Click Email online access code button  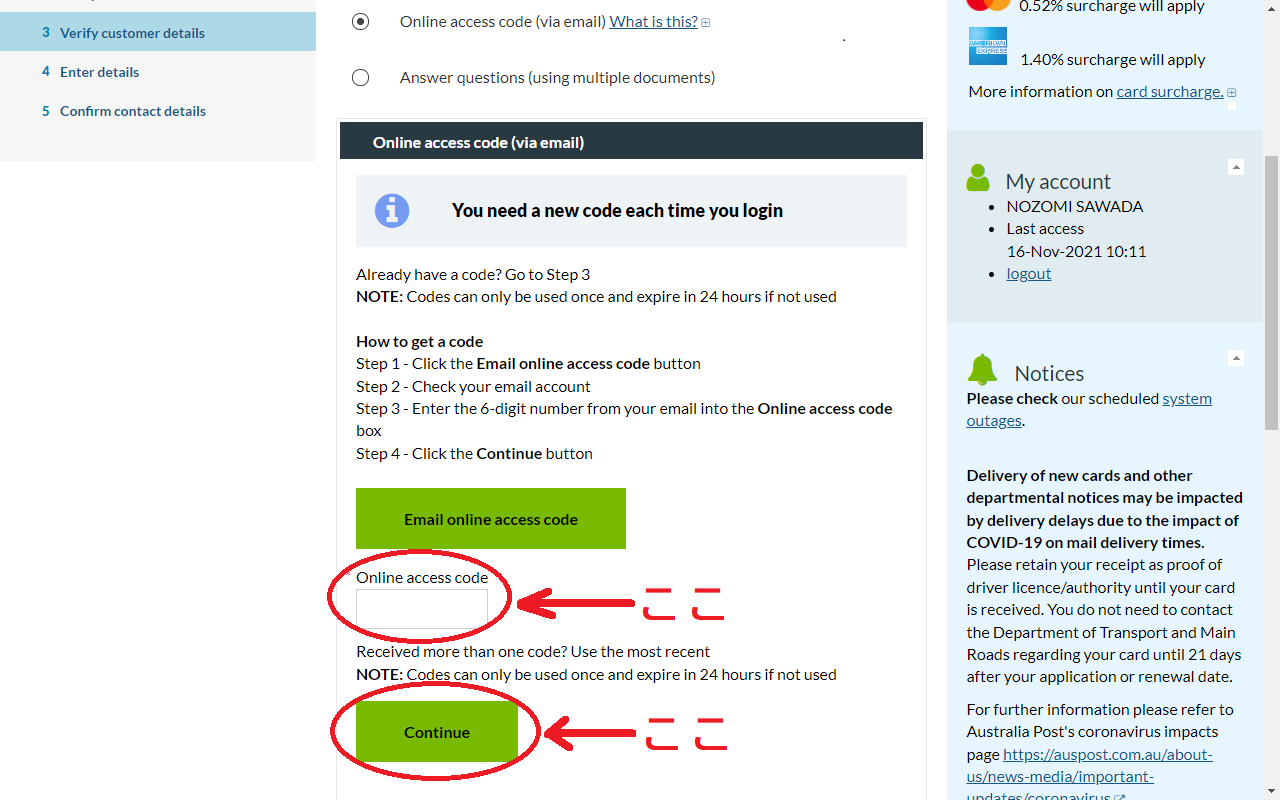(491, 519)
